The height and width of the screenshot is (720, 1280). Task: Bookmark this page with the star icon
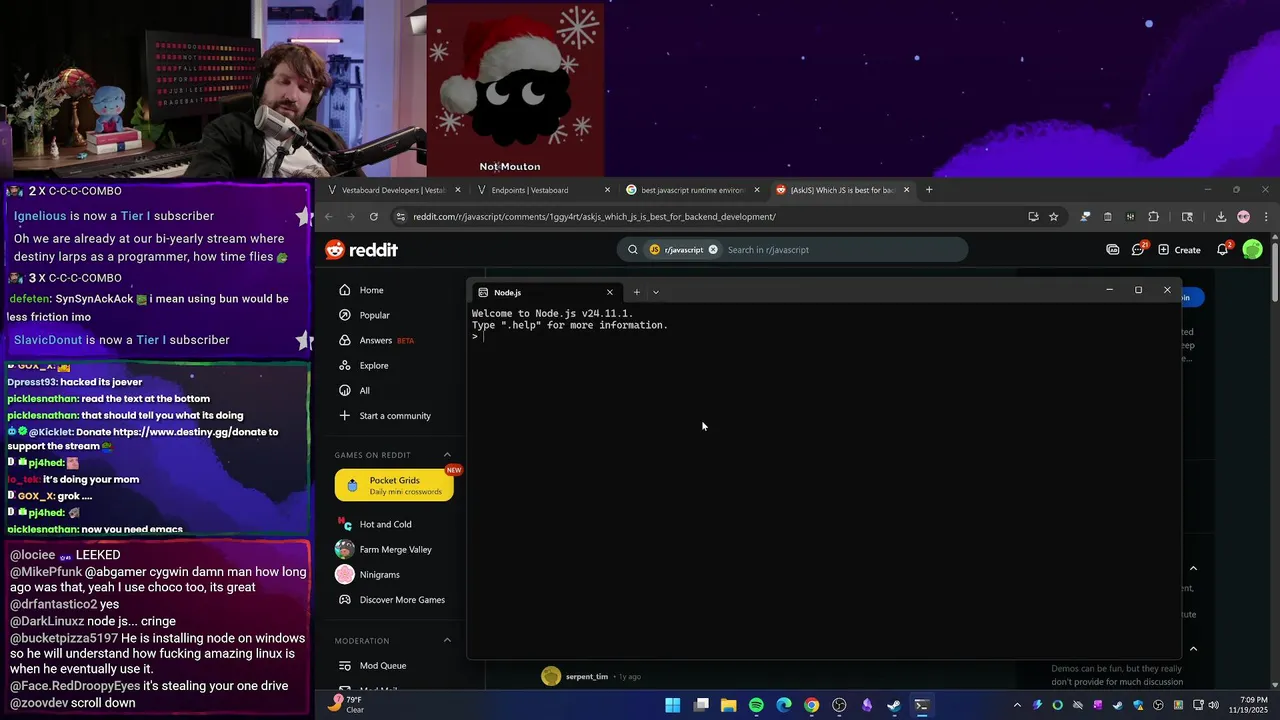click(x=1053, y=216)
